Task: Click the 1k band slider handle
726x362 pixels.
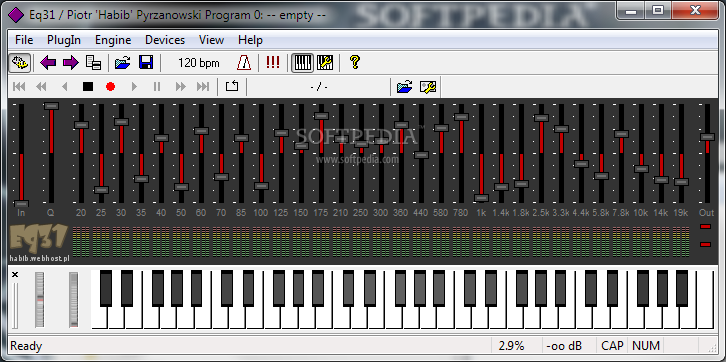Action: (481, 198)
